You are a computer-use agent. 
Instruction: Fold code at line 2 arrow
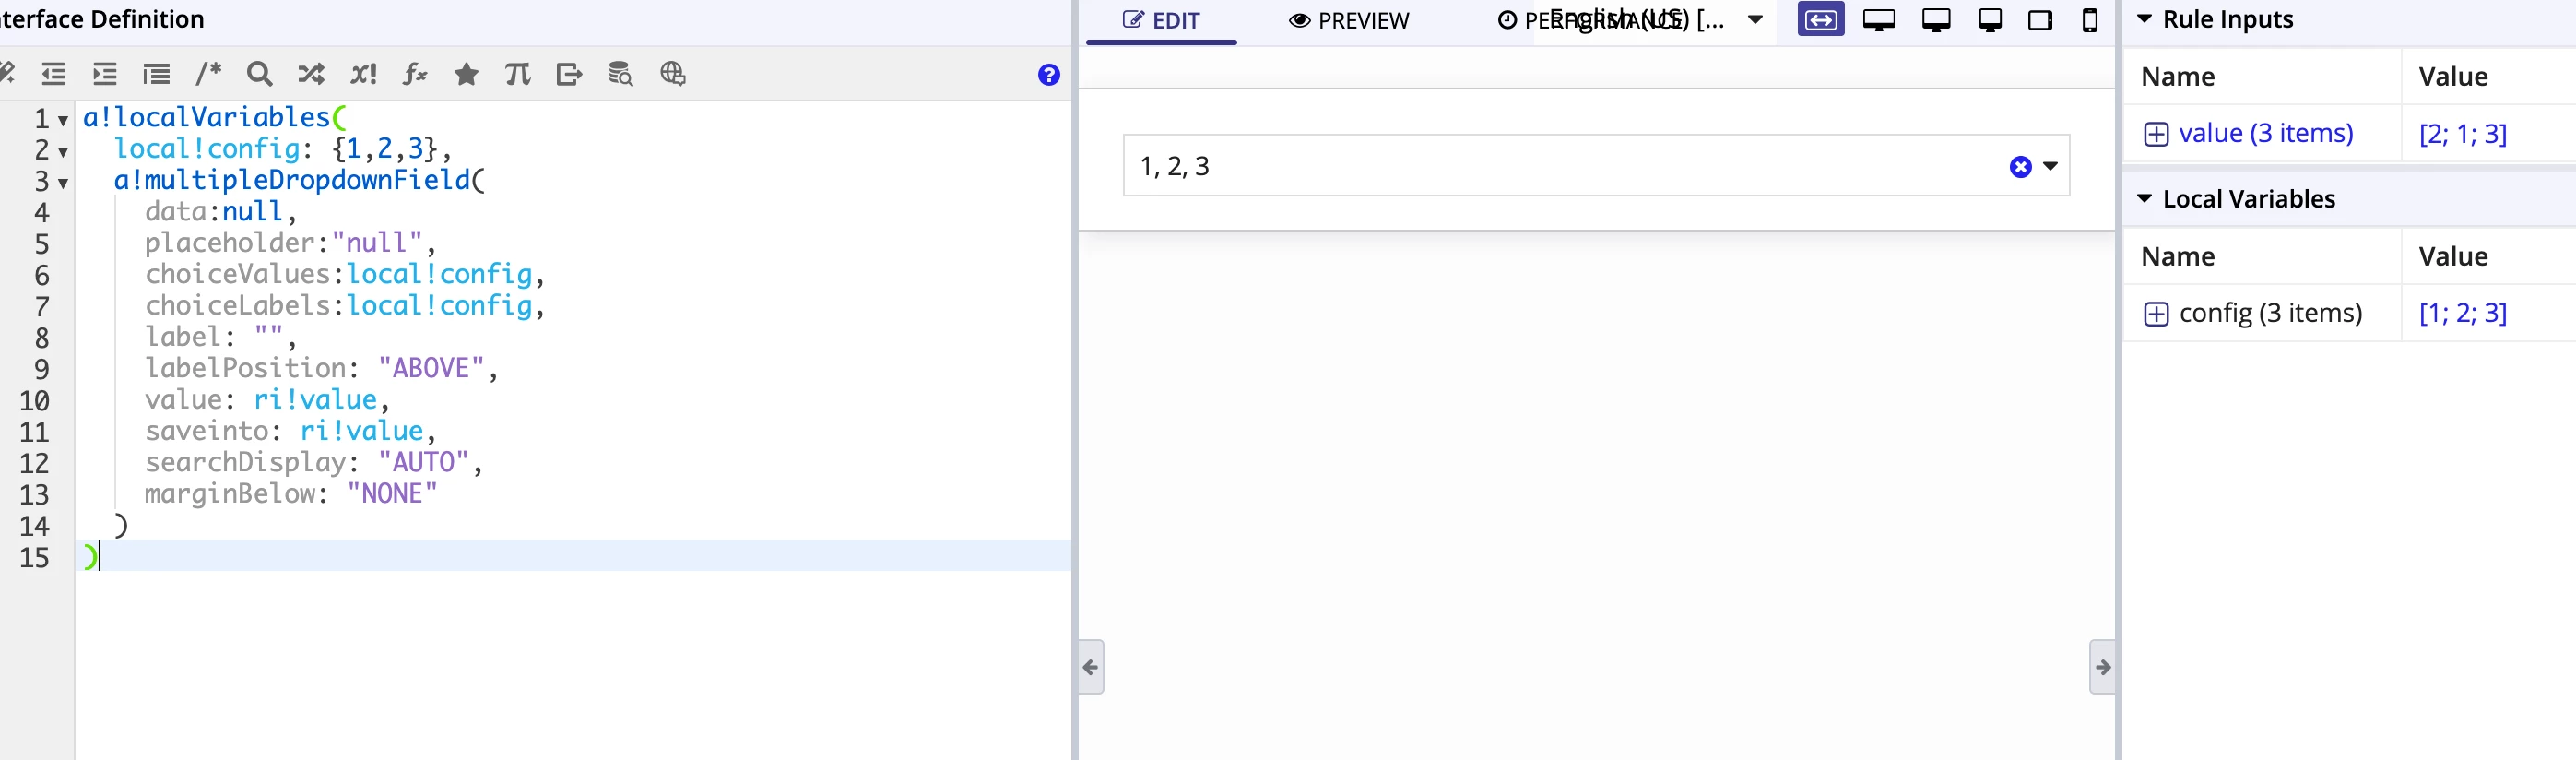(63, 152)
